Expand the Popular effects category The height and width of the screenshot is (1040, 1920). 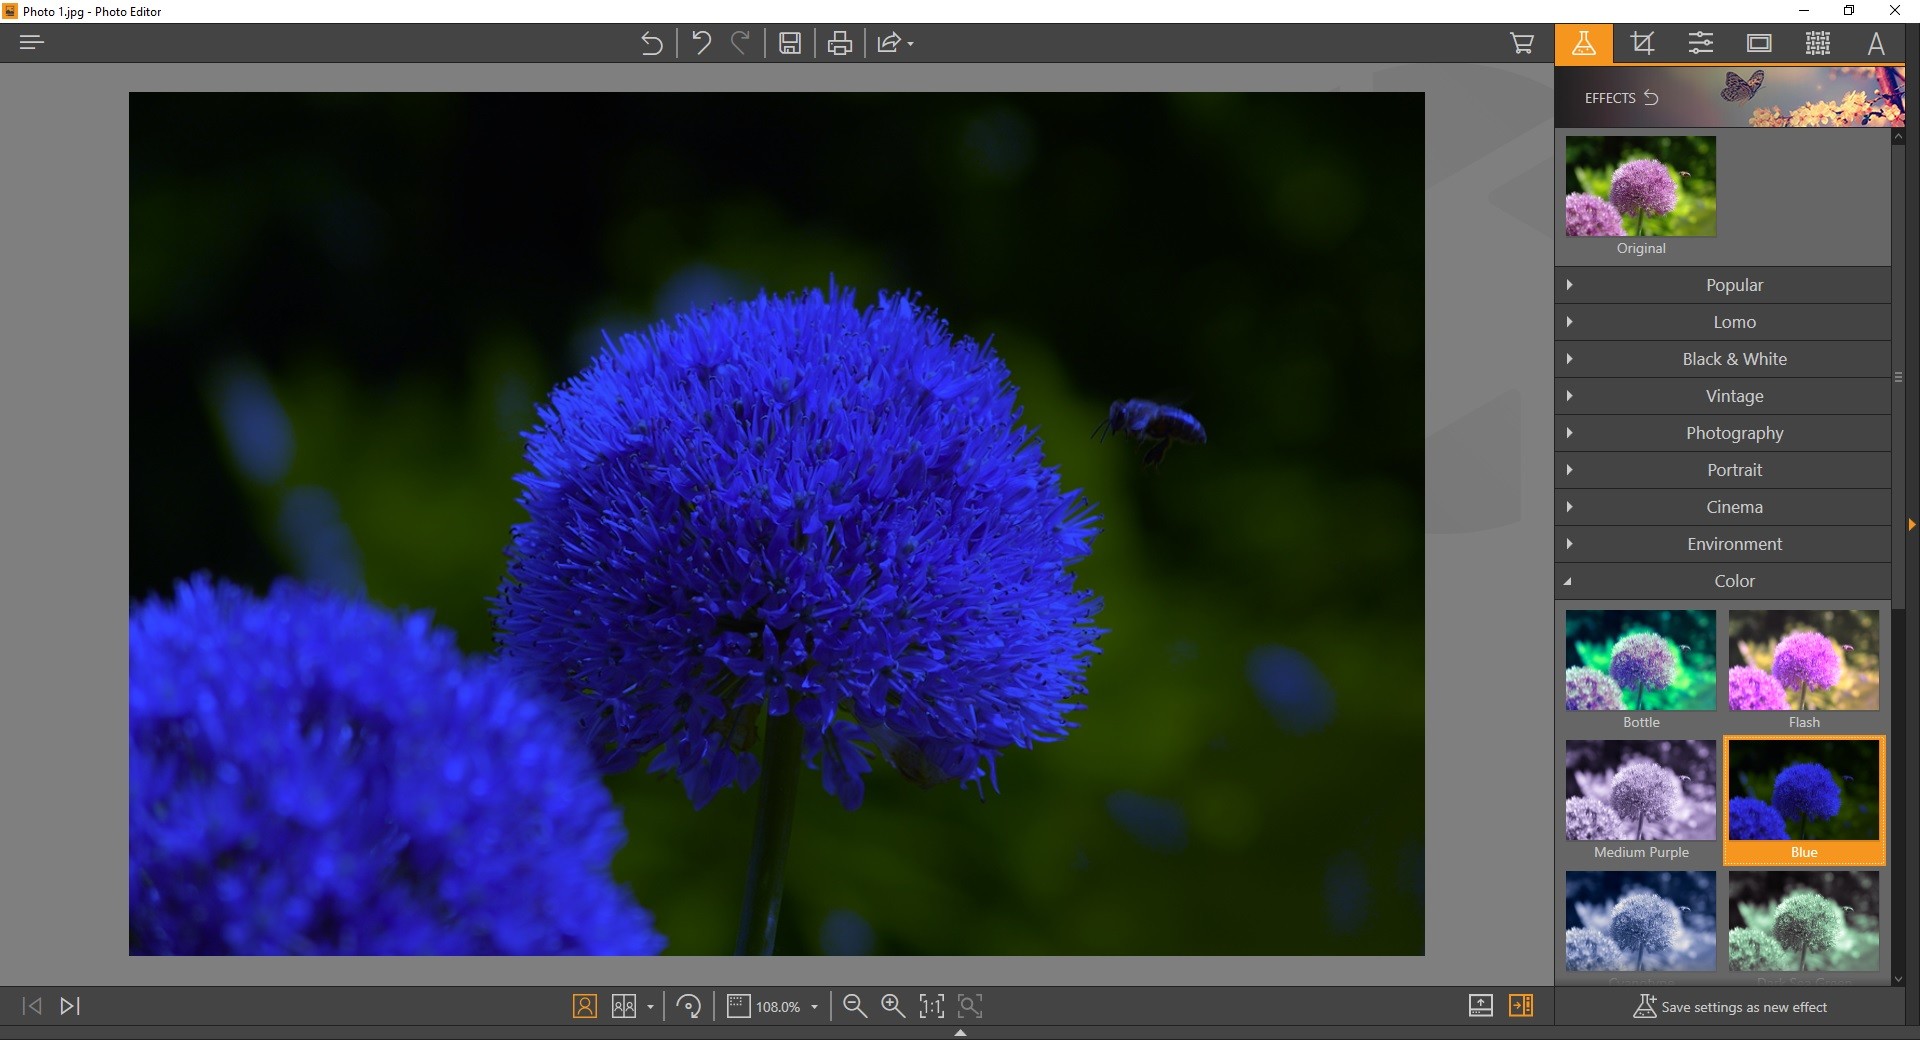coord(1723,285)
